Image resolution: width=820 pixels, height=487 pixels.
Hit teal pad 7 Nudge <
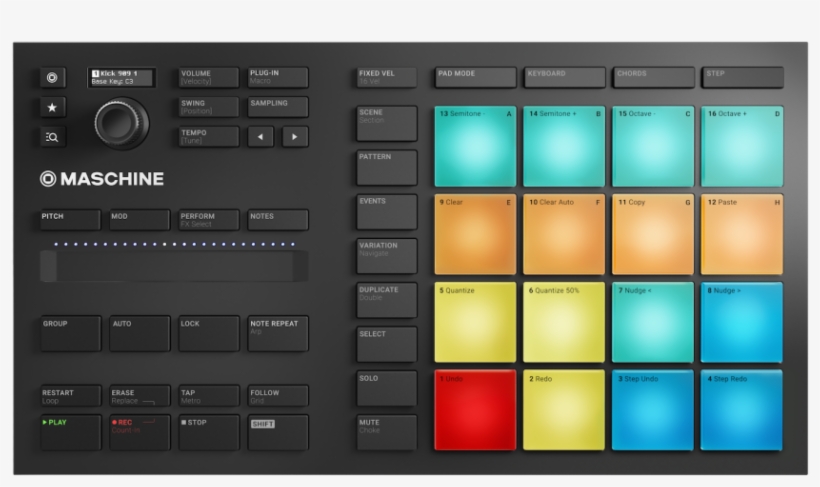(x=653, y=323)
